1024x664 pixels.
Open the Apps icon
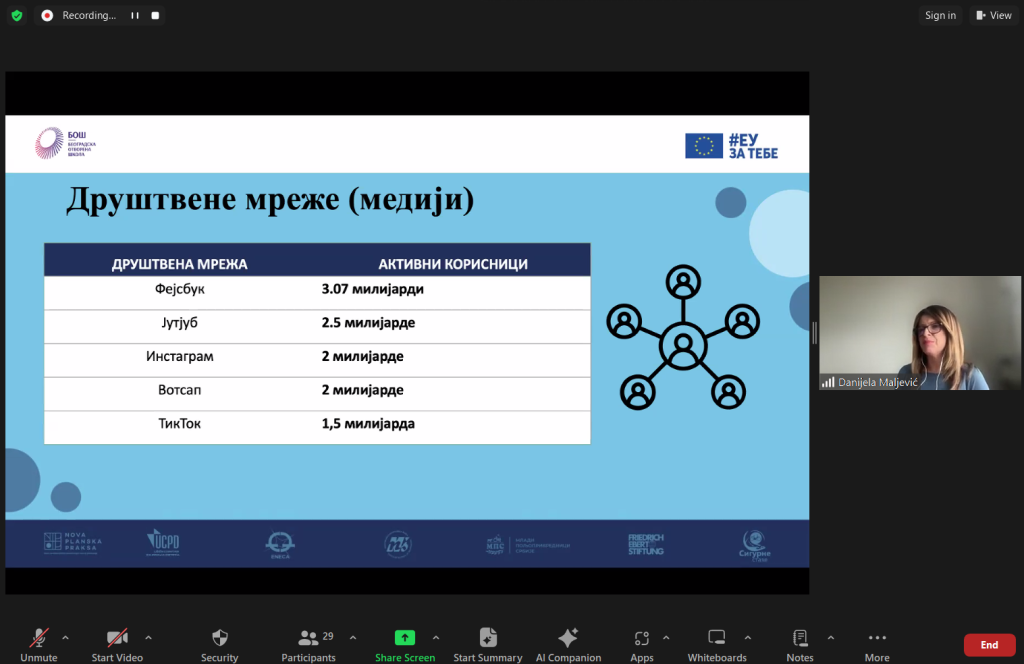[642, 638]
